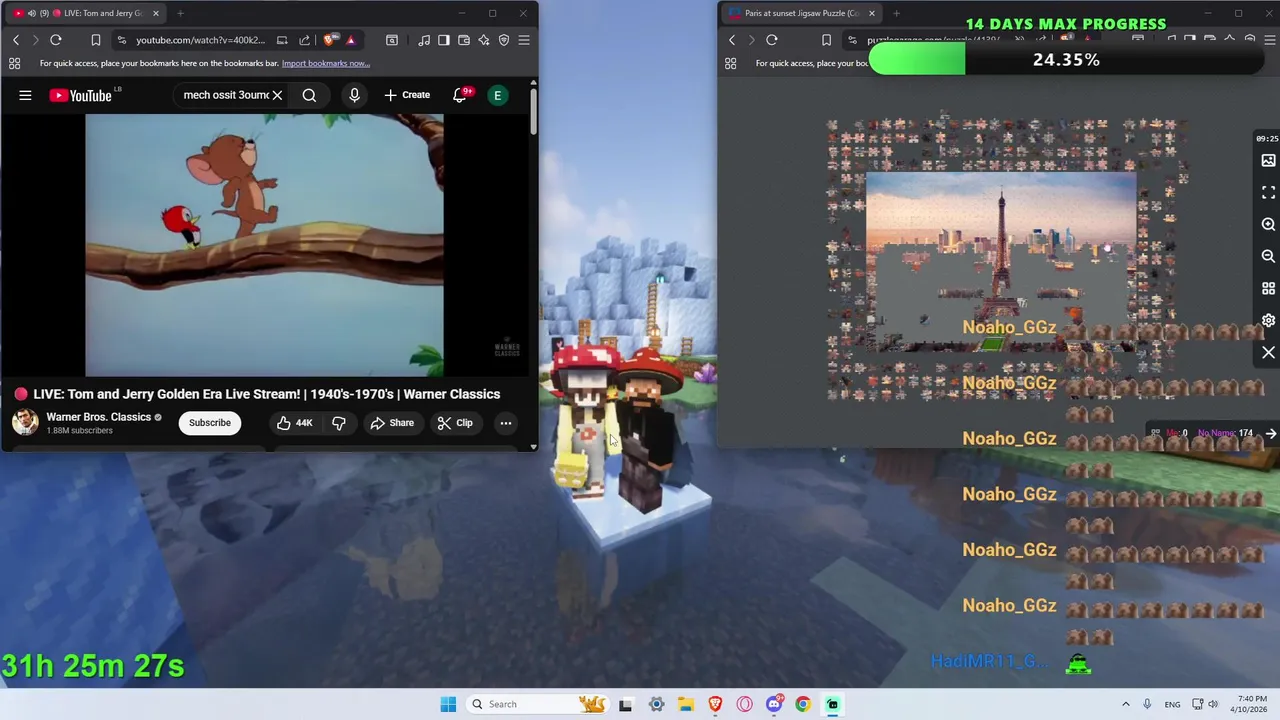Open a new tab in YouTube window
1280x720 pixels.
pos(180,13)
